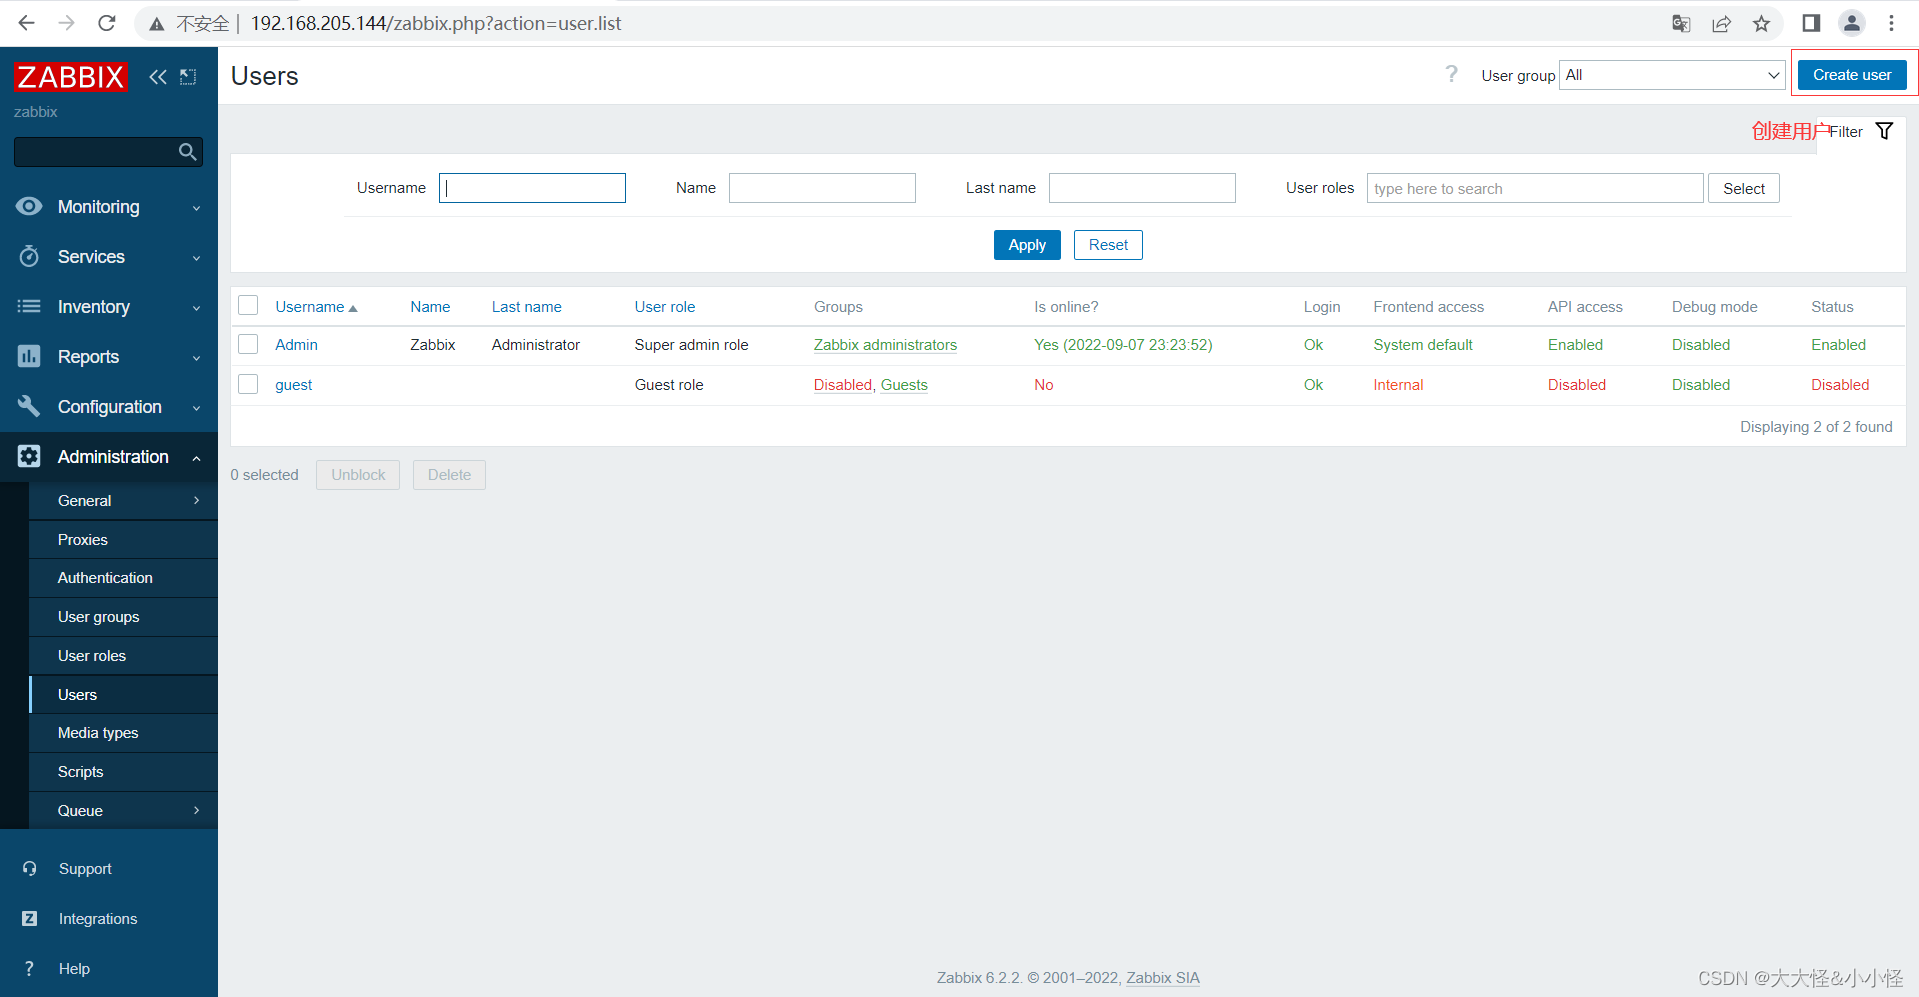Open Zabbix administrators group link
Viewport: 1919px width, 997px height.
tap(885, 345)
